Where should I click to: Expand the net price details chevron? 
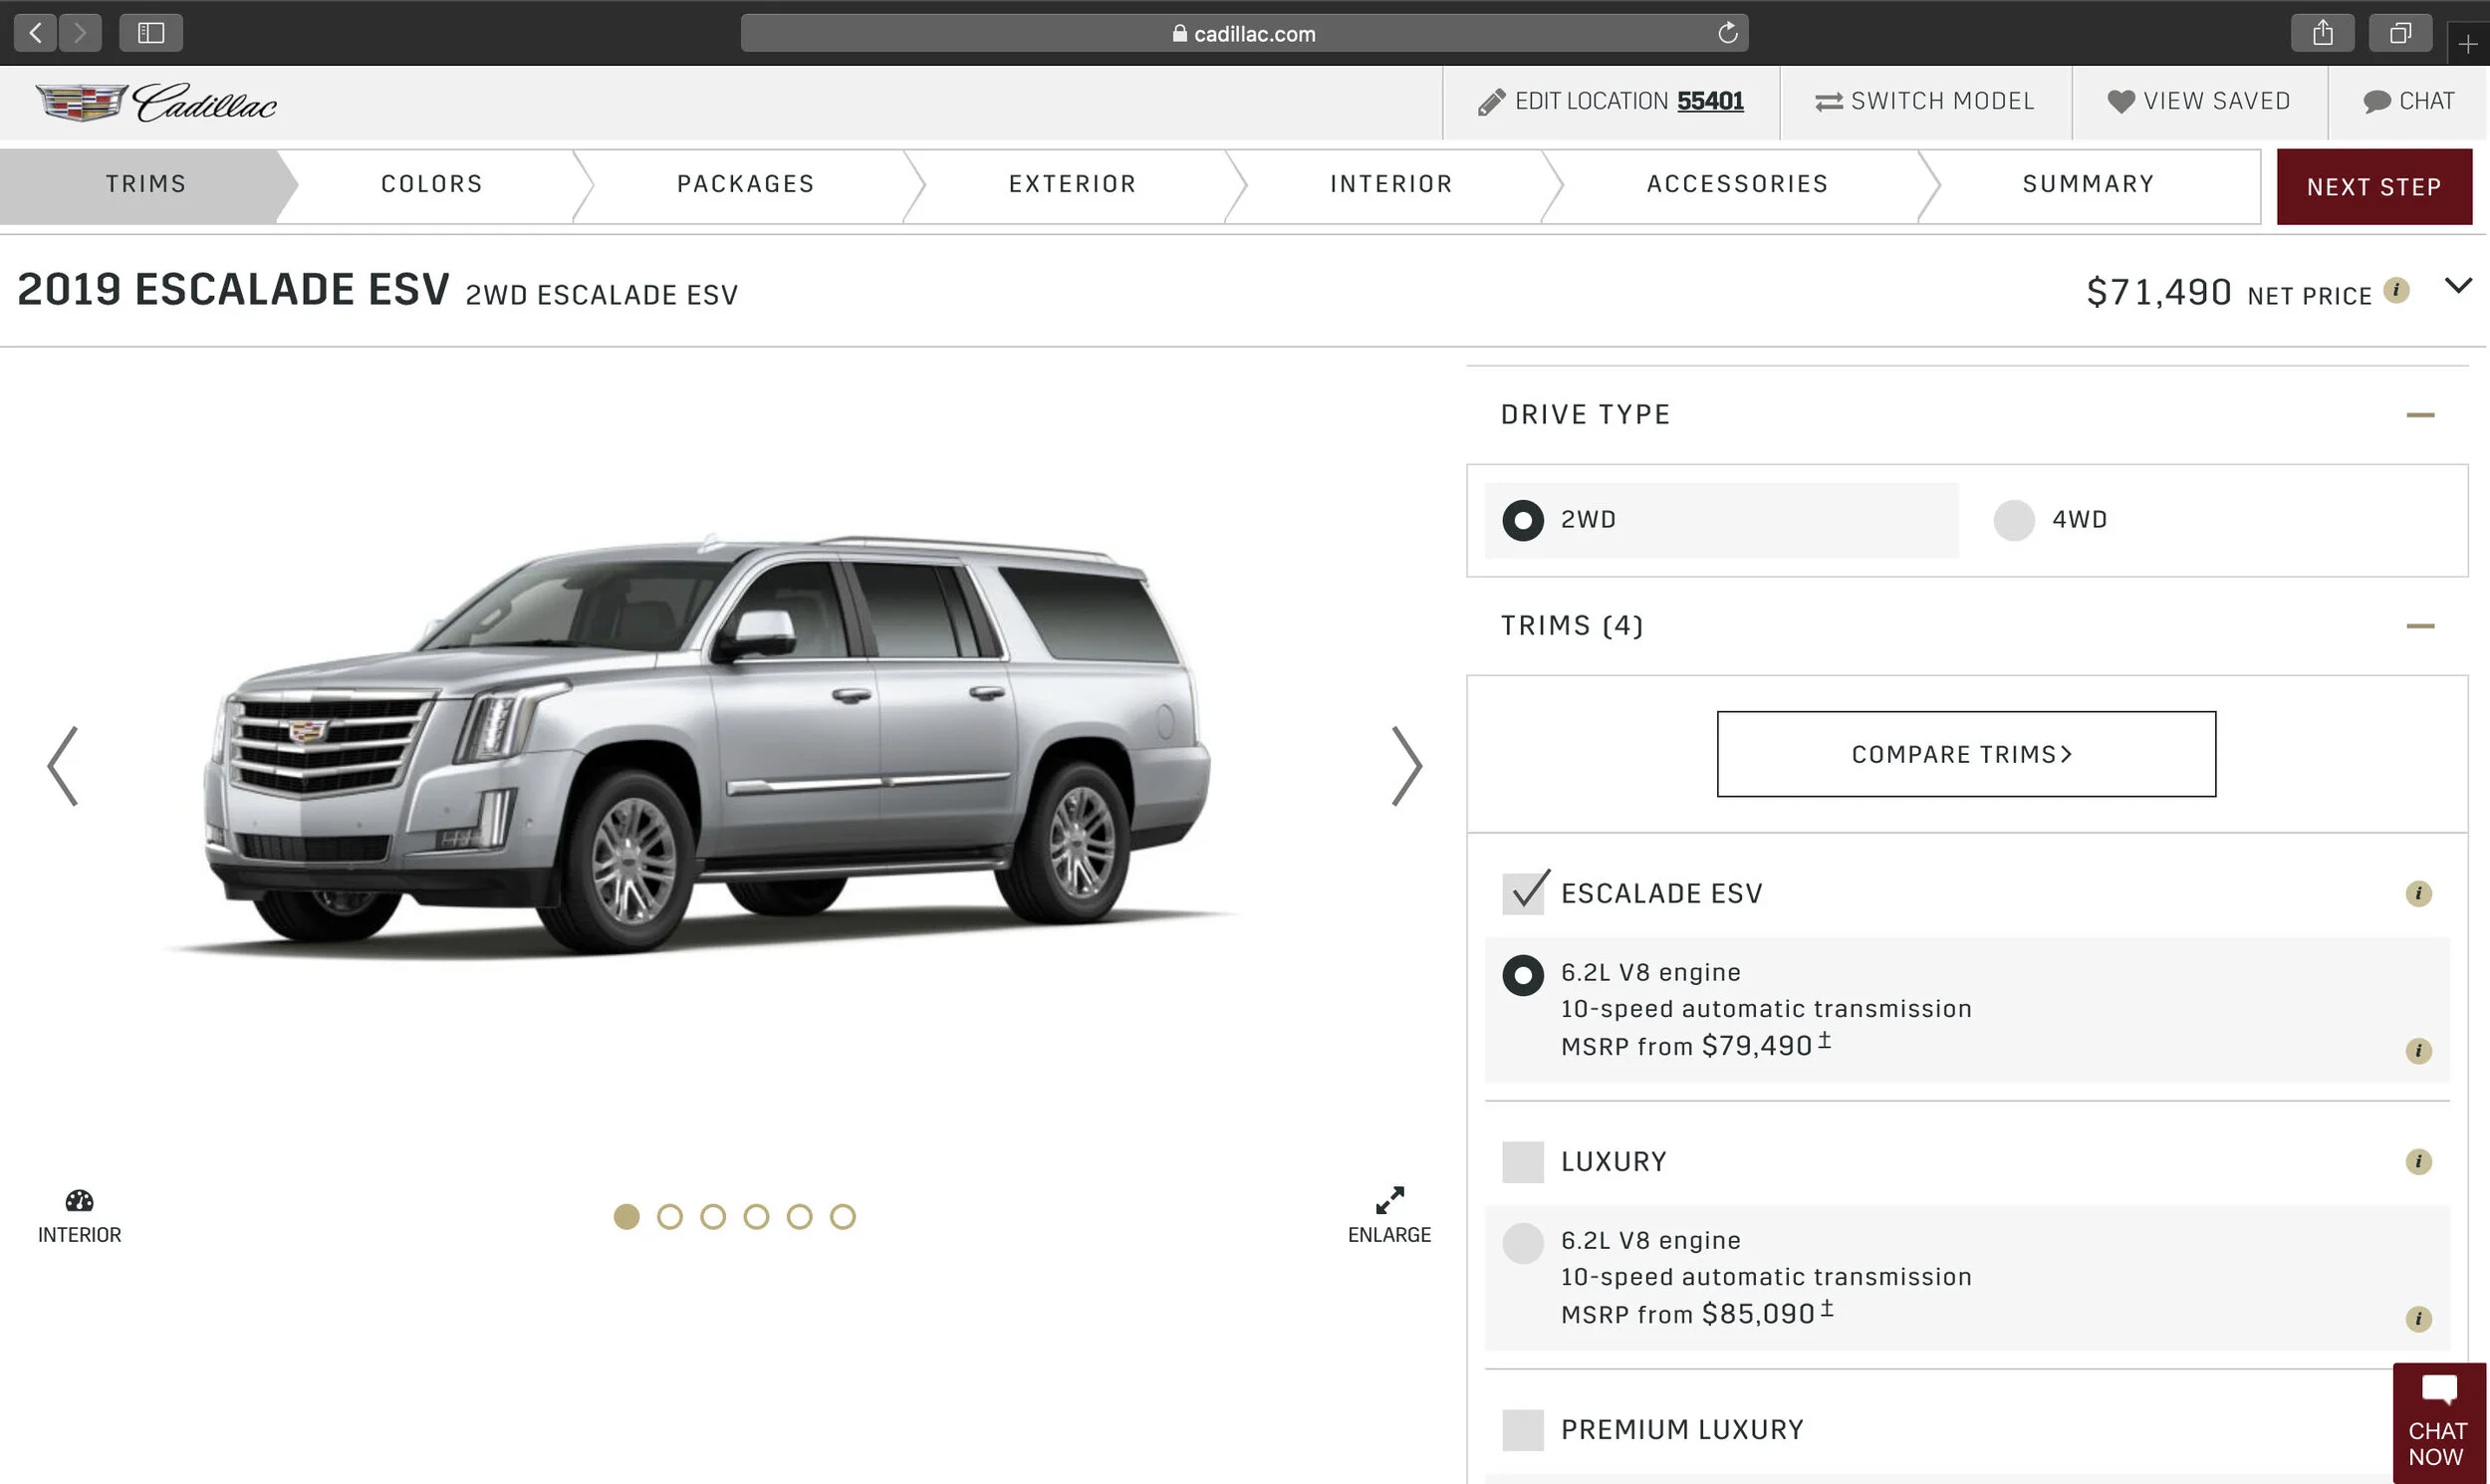(x=2458, y=286)
